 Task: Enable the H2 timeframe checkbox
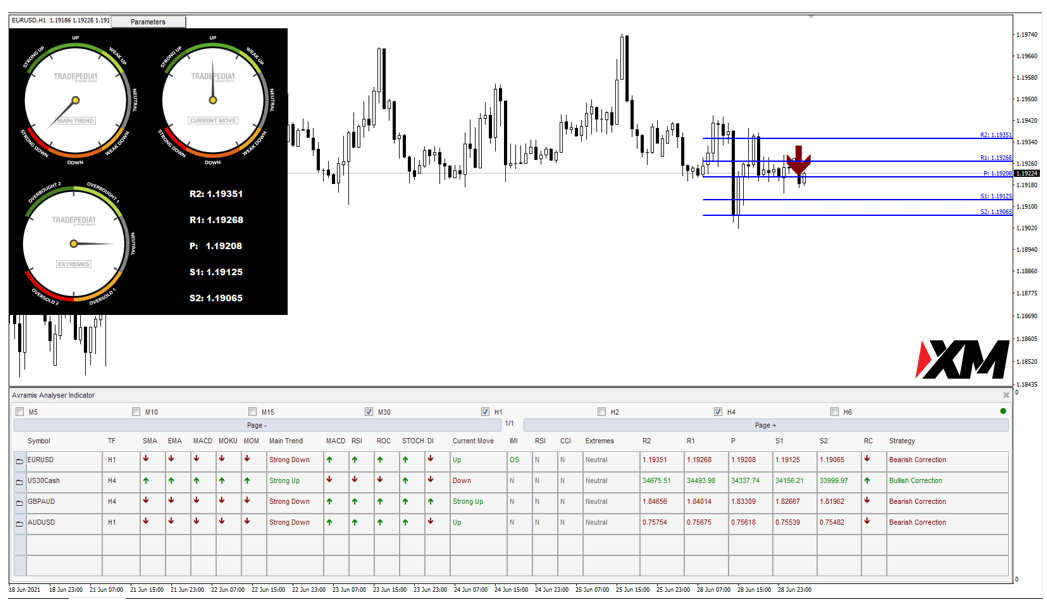pos(601,411)
